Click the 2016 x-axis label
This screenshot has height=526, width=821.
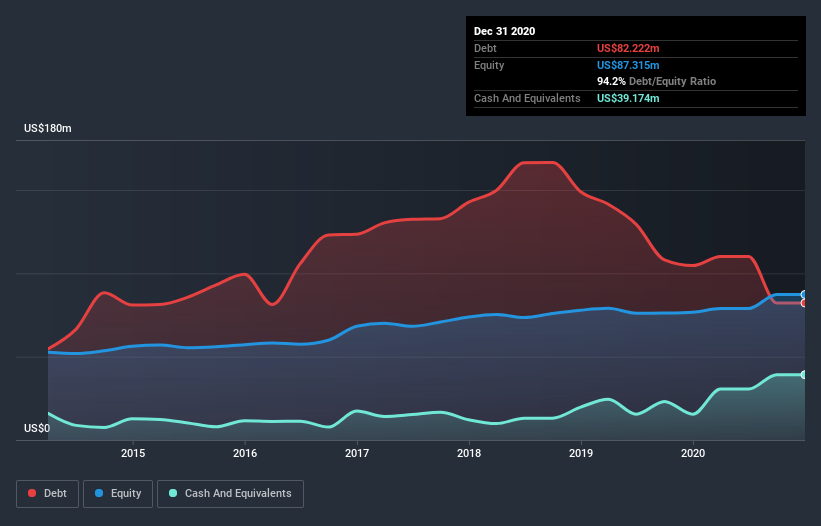pos(245,453)
